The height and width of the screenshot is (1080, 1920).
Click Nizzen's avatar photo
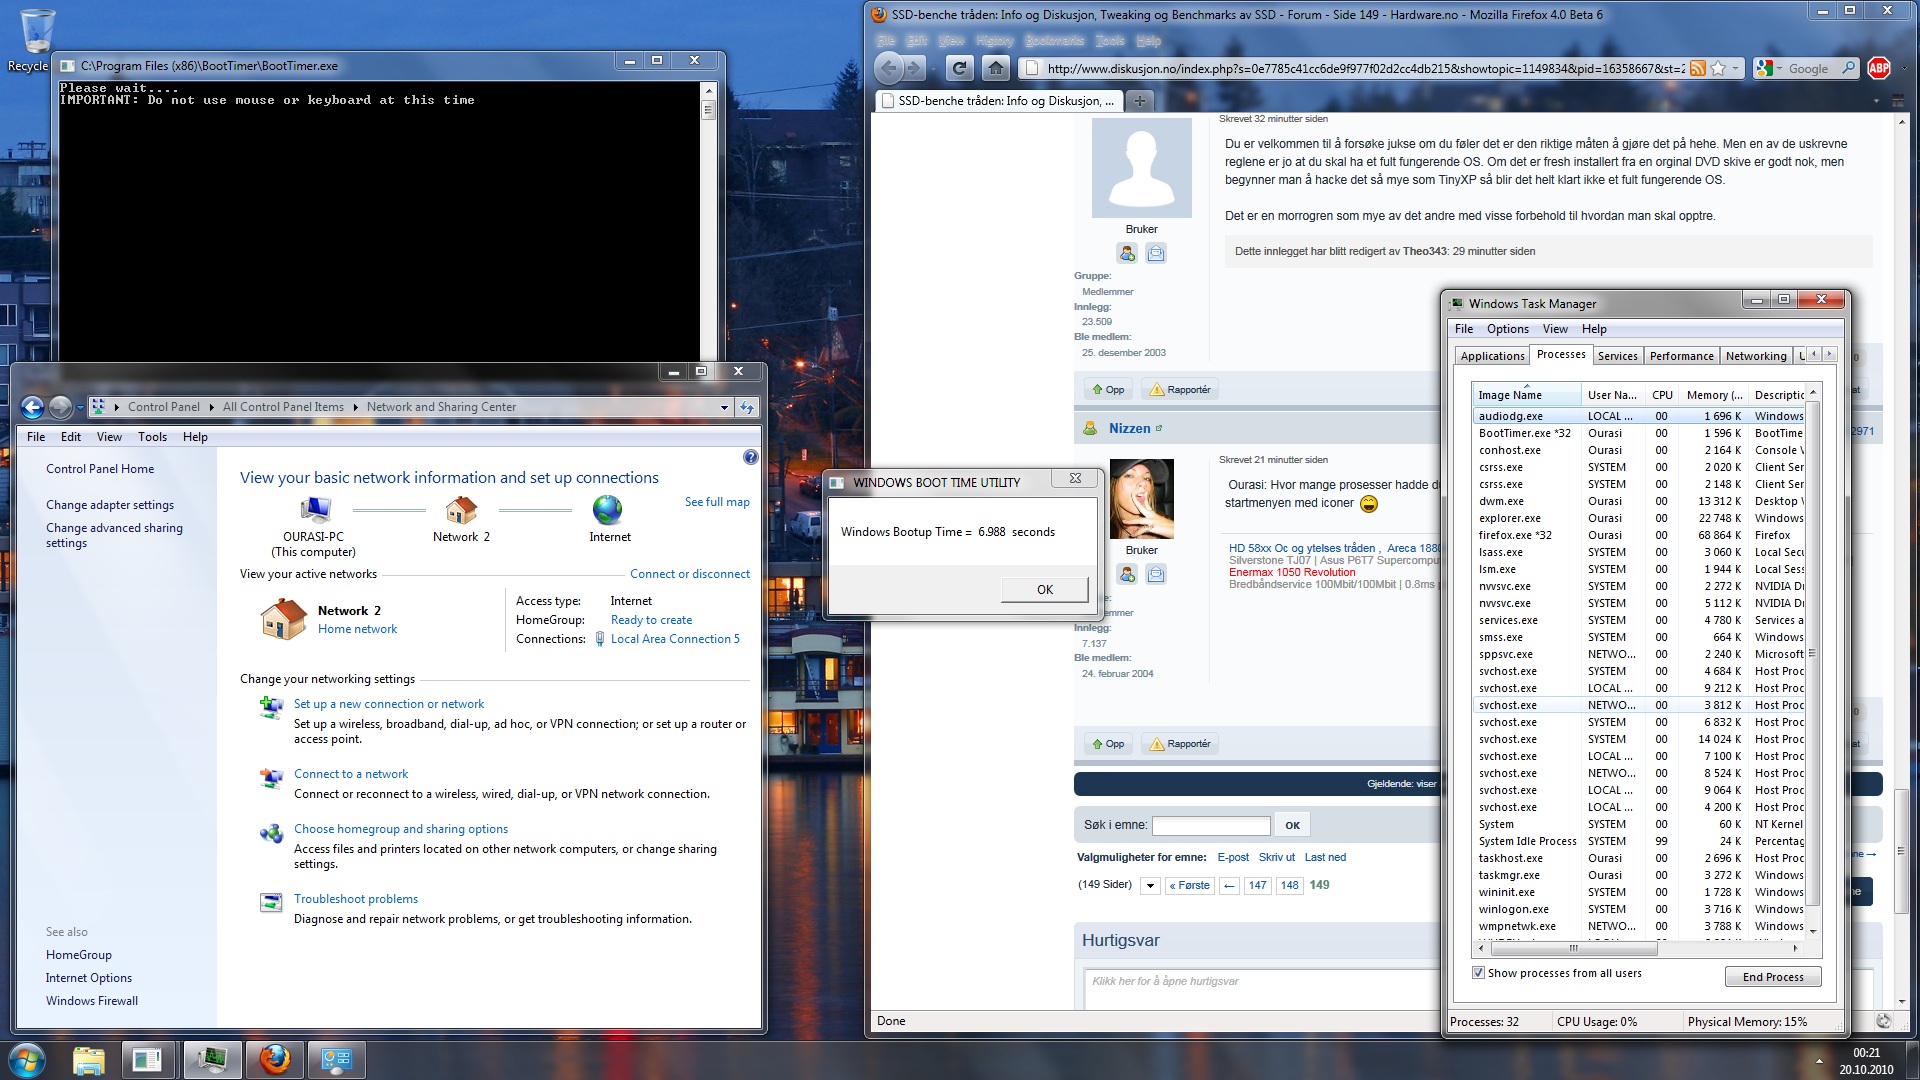click(1141, 499)
